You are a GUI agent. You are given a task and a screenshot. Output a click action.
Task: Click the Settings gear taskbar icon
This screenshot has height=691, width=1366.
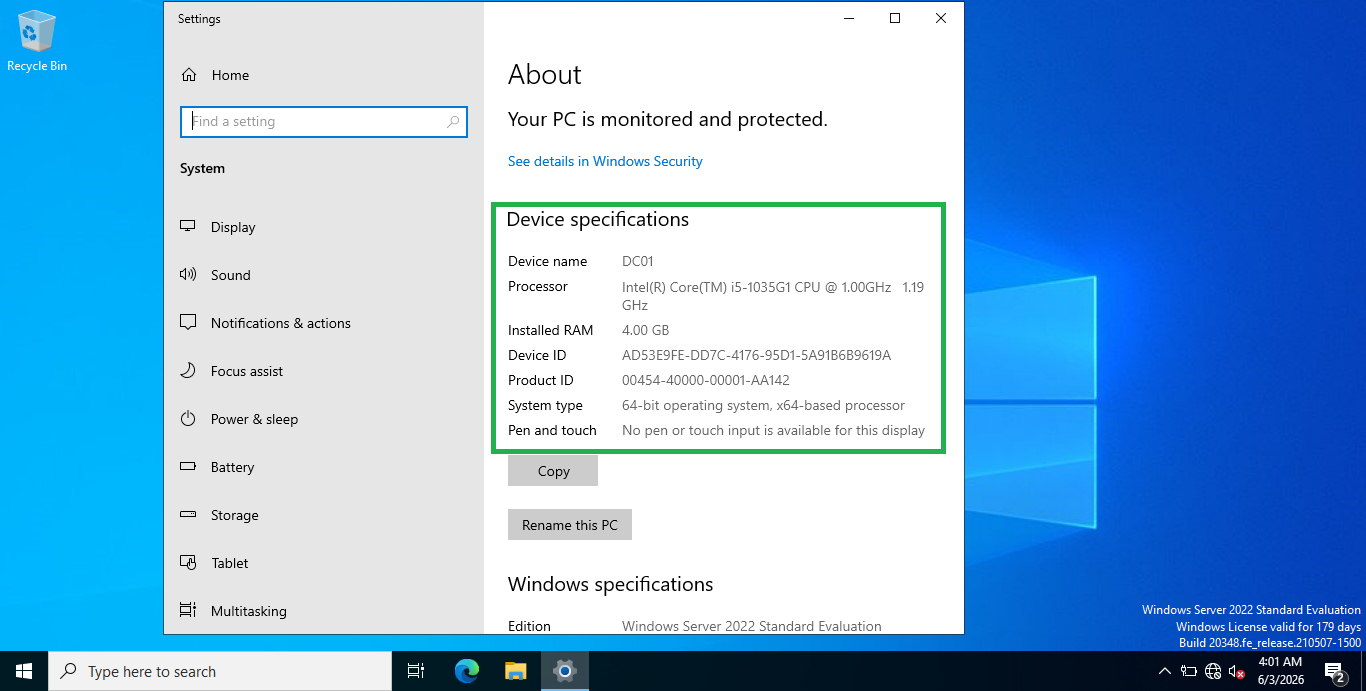click(x=565, y=671)
